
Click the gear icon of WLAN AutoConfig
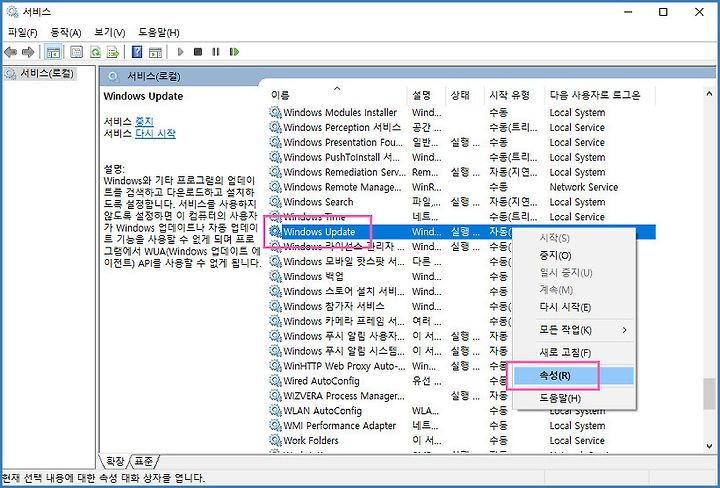(275, 410)
